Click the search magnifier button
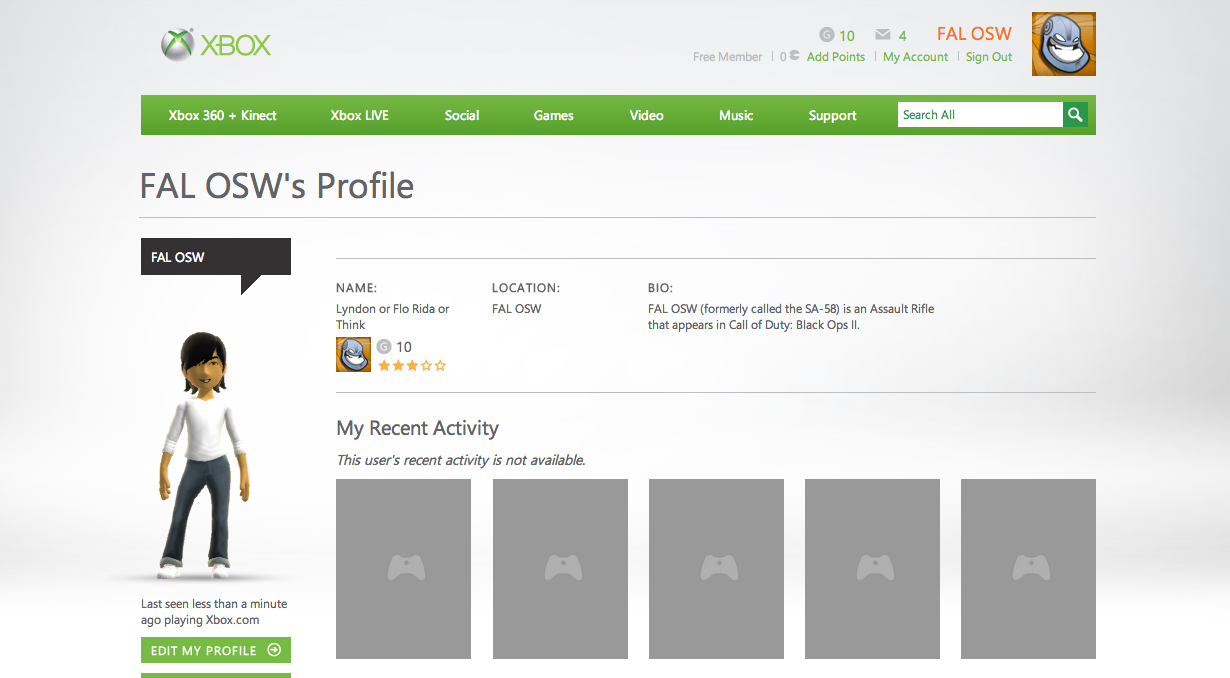 [1075, 115]
